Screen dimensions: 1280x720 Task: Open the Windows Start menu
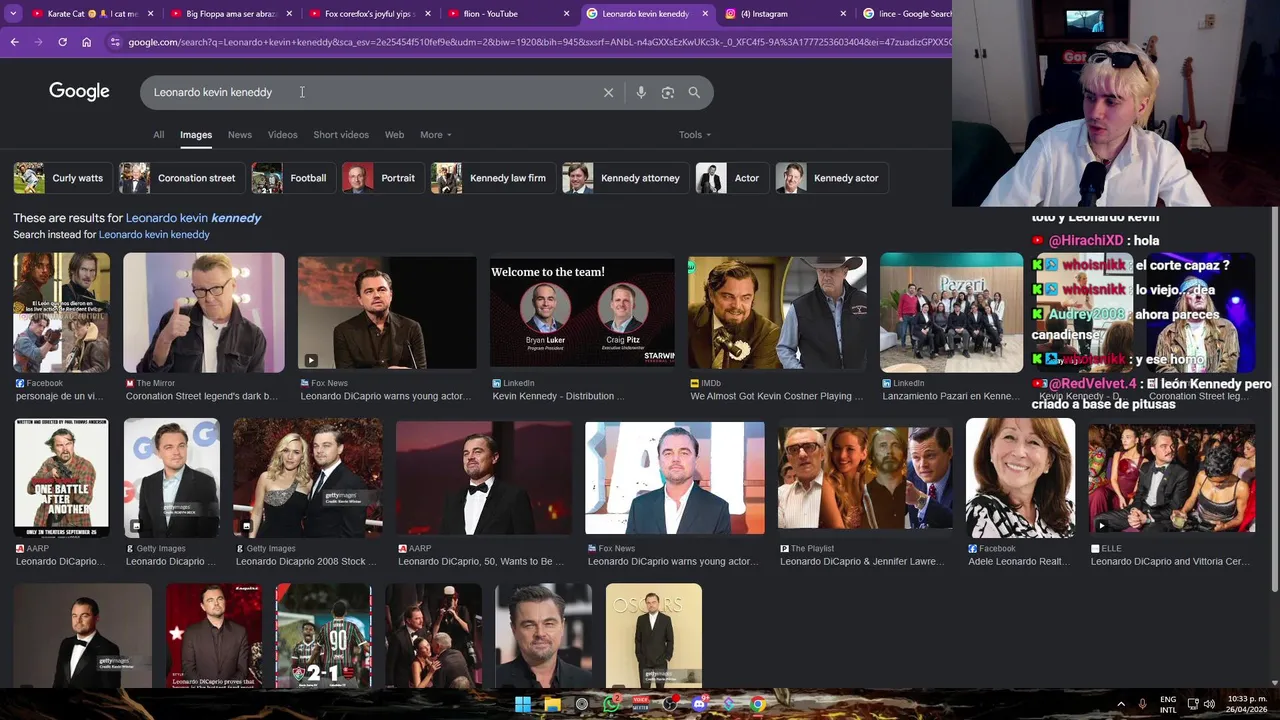[523, 704]
